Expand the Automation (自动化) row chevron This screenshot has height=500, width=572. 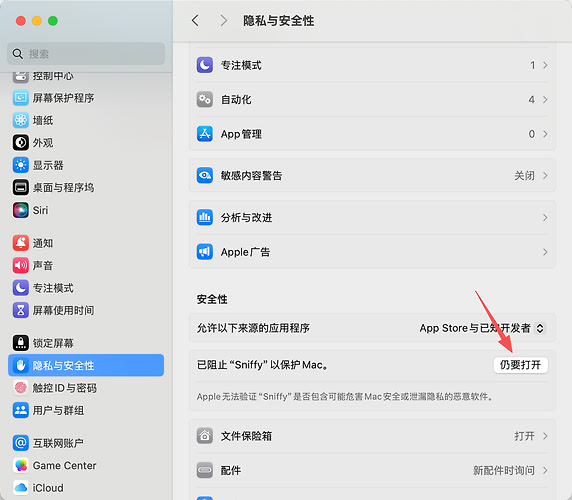tap(545, 100)
